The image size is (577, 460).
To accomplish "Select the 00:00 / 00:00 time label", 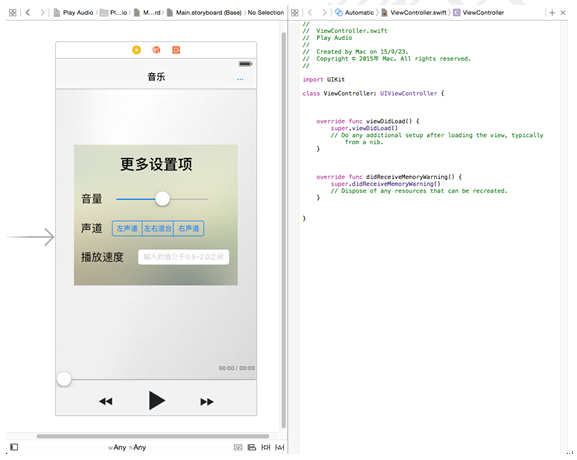I will (237, 368).
